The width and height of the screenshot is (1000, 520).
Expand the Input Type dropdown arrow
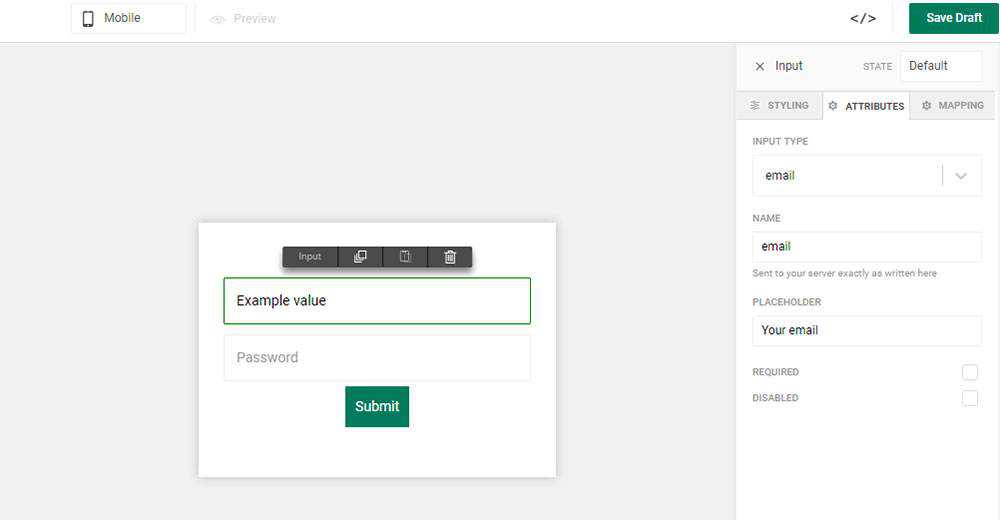961,176
